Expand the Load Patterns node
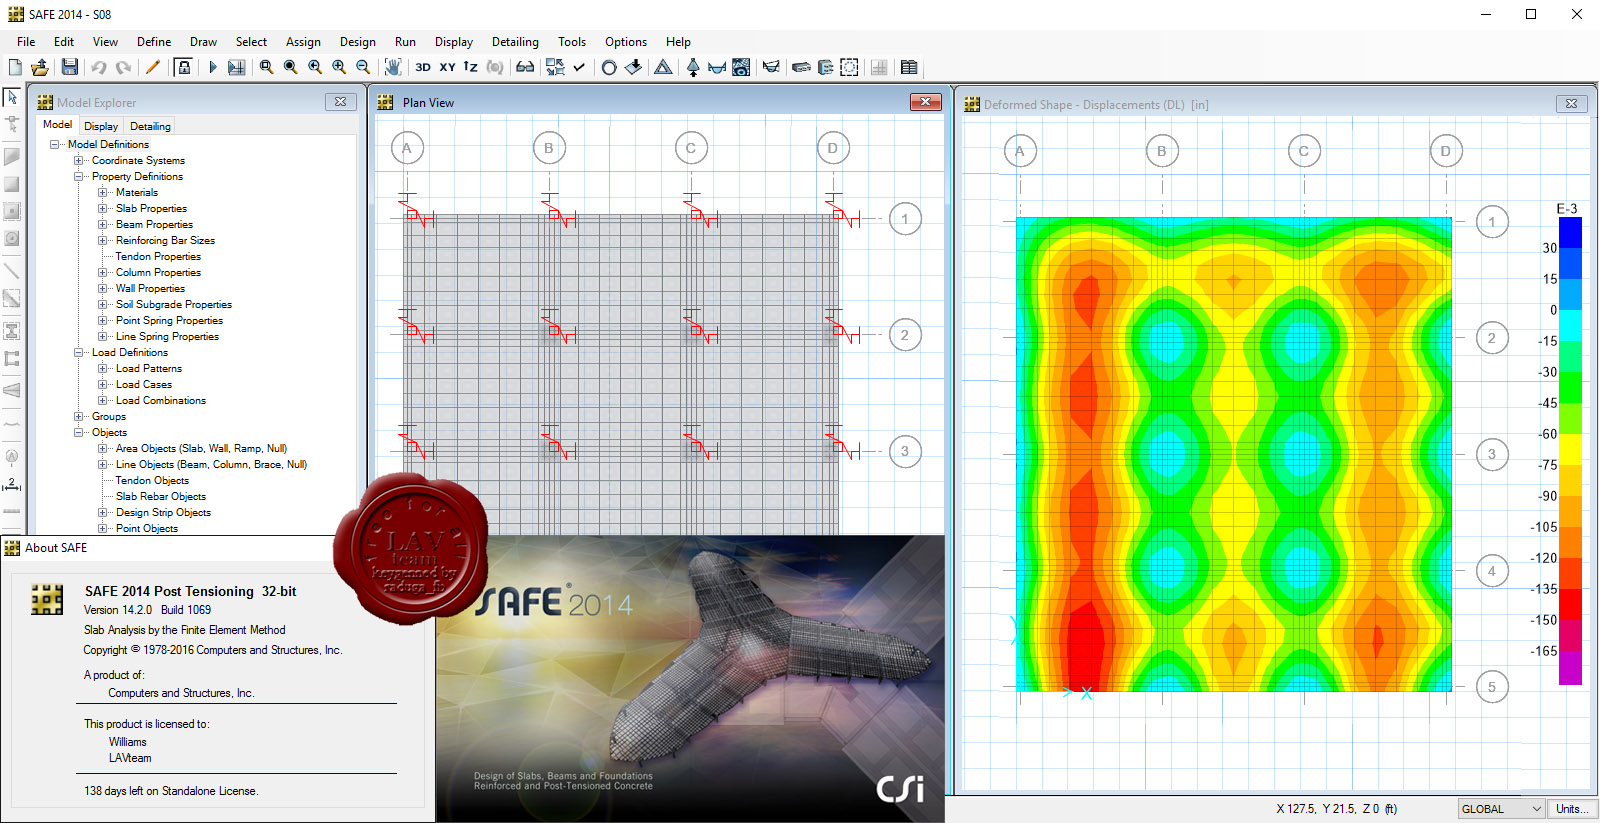 (103, 368)
